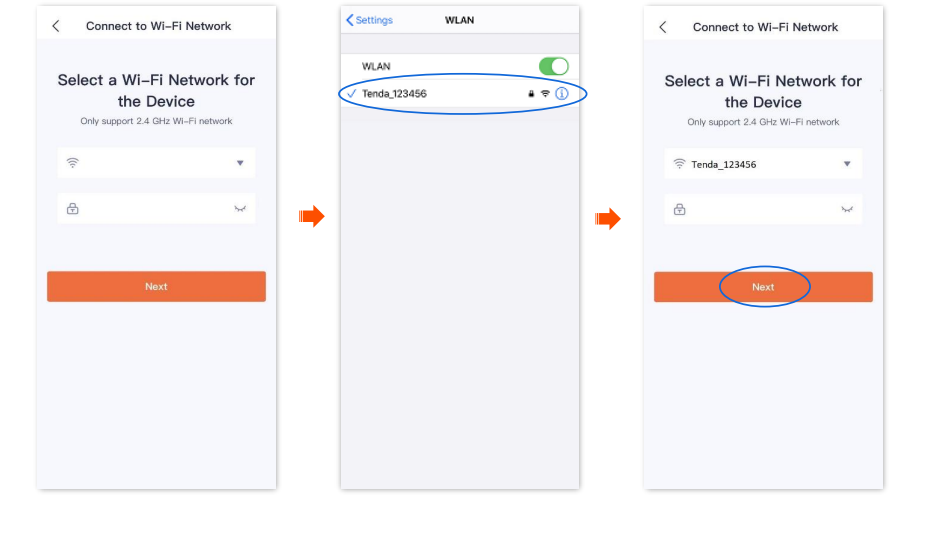This screenshot has width=932, height=541.
Task: Click Wi-Fi icon beside Tenda_123456 dropdown text
Action: coord(679,164)
